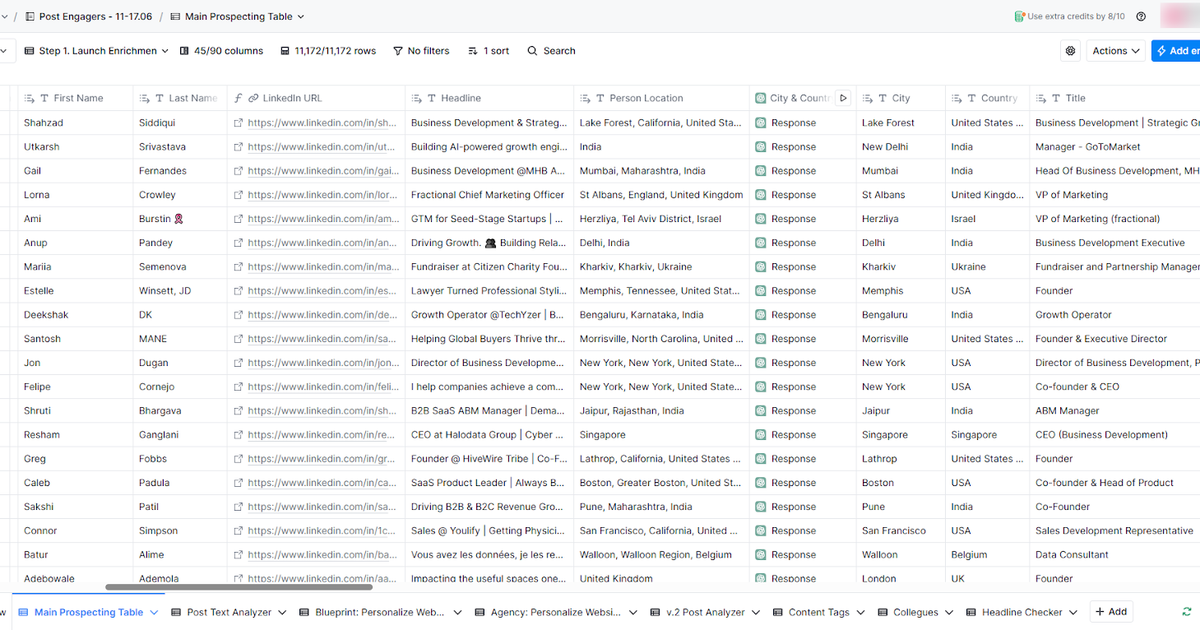Click the play arrow on City & Country column
This screenshot has width=1200, height=630.
point(843,98)
